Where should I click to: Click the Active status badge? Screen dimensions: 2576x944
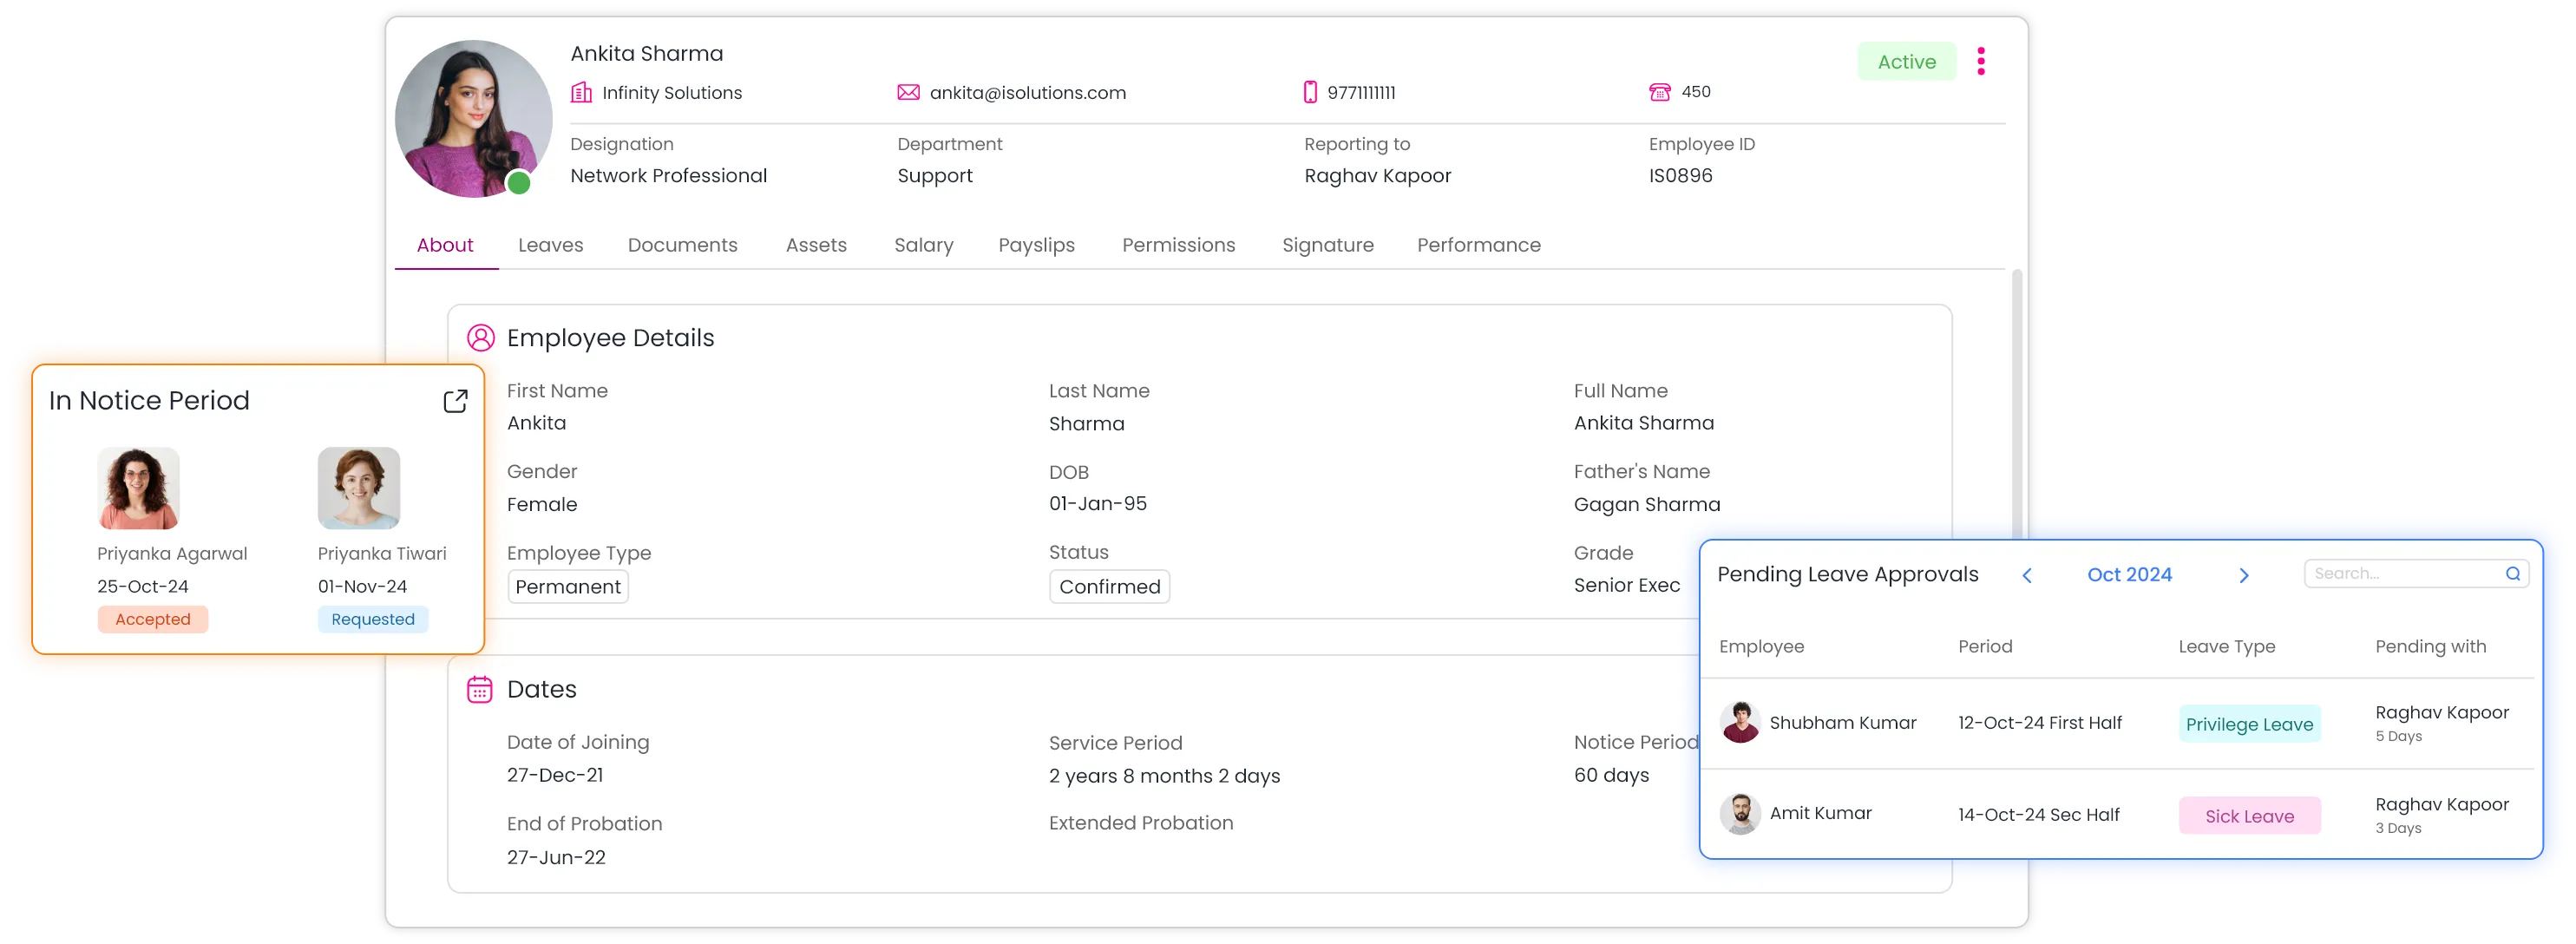(1906, 62)
